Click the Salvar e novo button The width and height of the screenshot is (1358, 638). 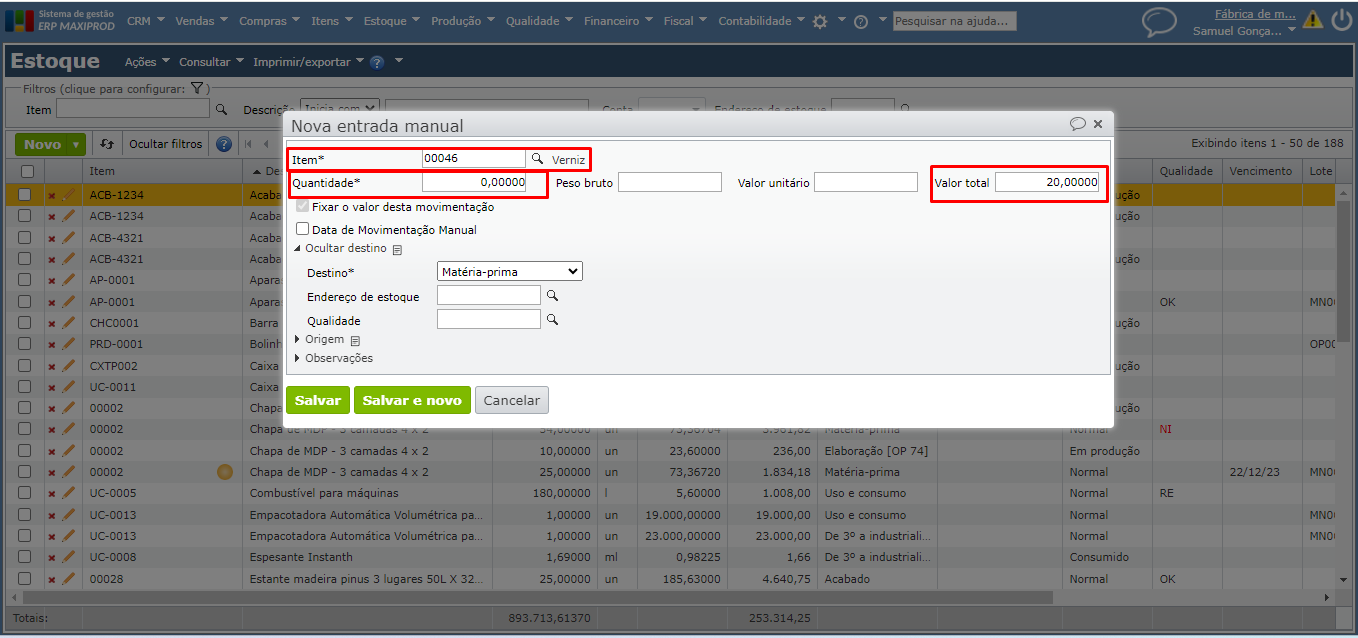(412, 400)
